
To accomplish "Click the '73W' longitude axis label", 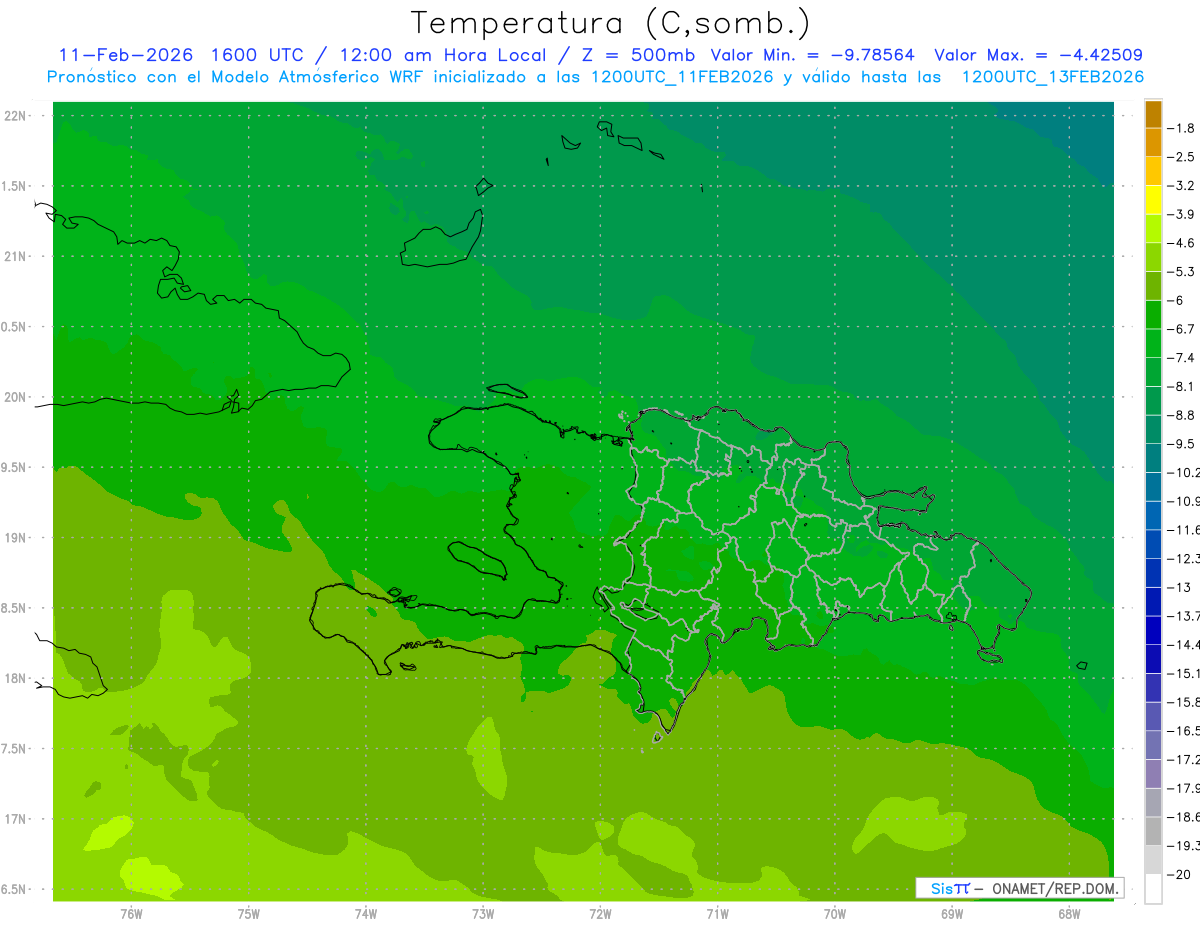I will [482, 914].
